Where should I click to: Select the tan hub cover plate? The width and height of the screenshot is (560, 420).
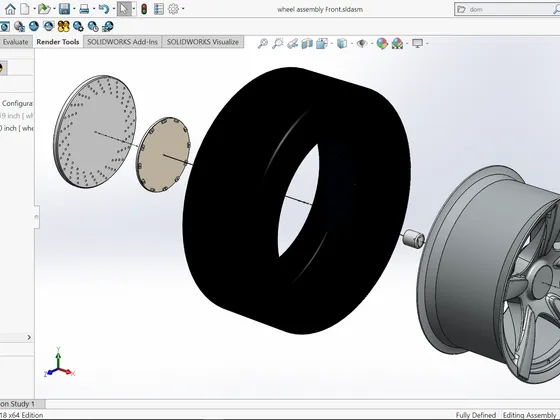click(163, 155)
